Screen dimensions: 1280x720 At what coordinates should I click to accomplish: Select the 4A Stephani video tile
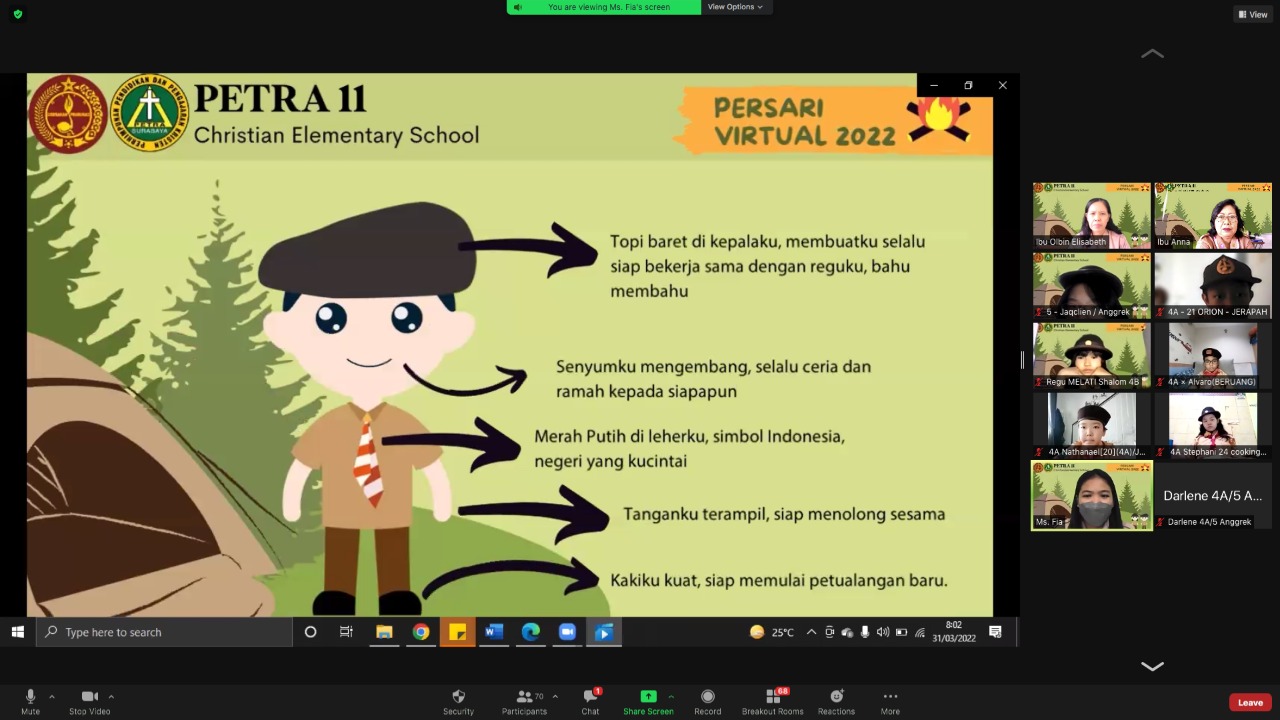click(1213, 425)
